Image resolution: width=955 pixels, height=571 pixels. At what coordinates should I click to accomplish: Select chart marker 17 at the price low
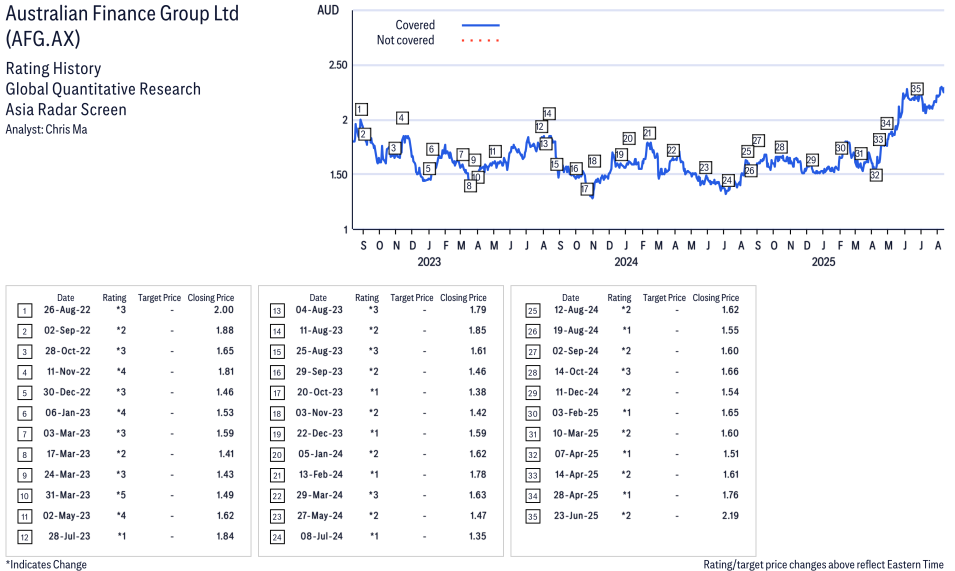[x=585, y=189]
